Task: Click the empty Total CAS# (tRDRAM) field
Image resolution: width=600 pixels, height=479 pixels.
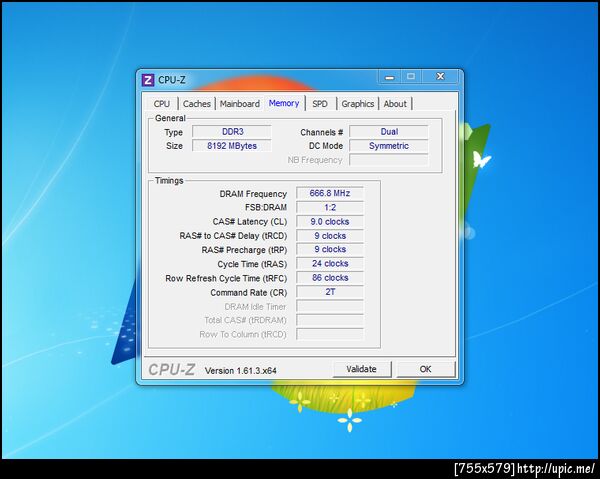Action: [x=330, y=320]
